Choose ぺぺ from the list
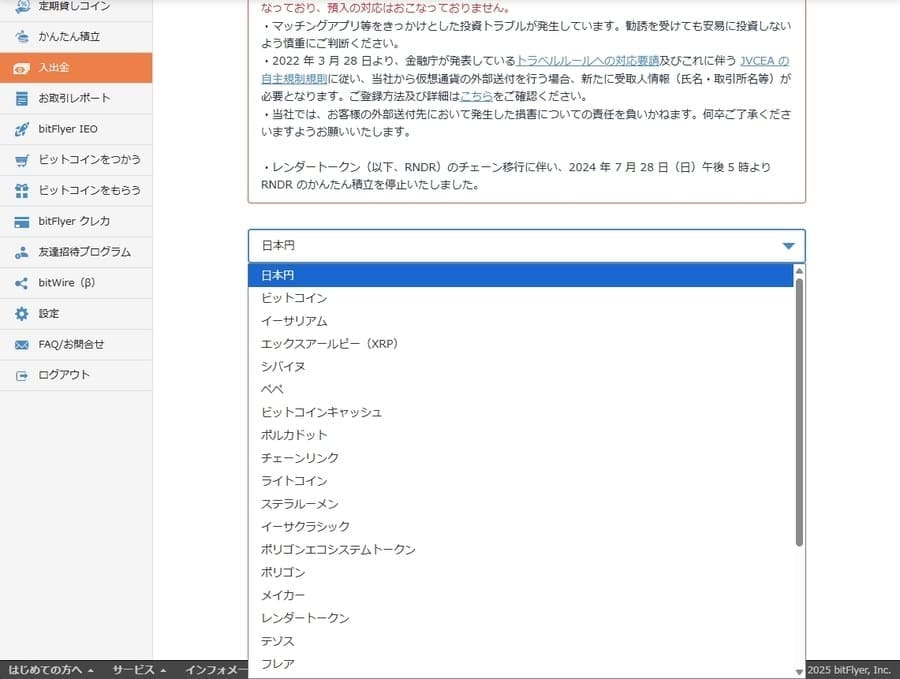This screenshot has height=679, width=900. [521, 389]
